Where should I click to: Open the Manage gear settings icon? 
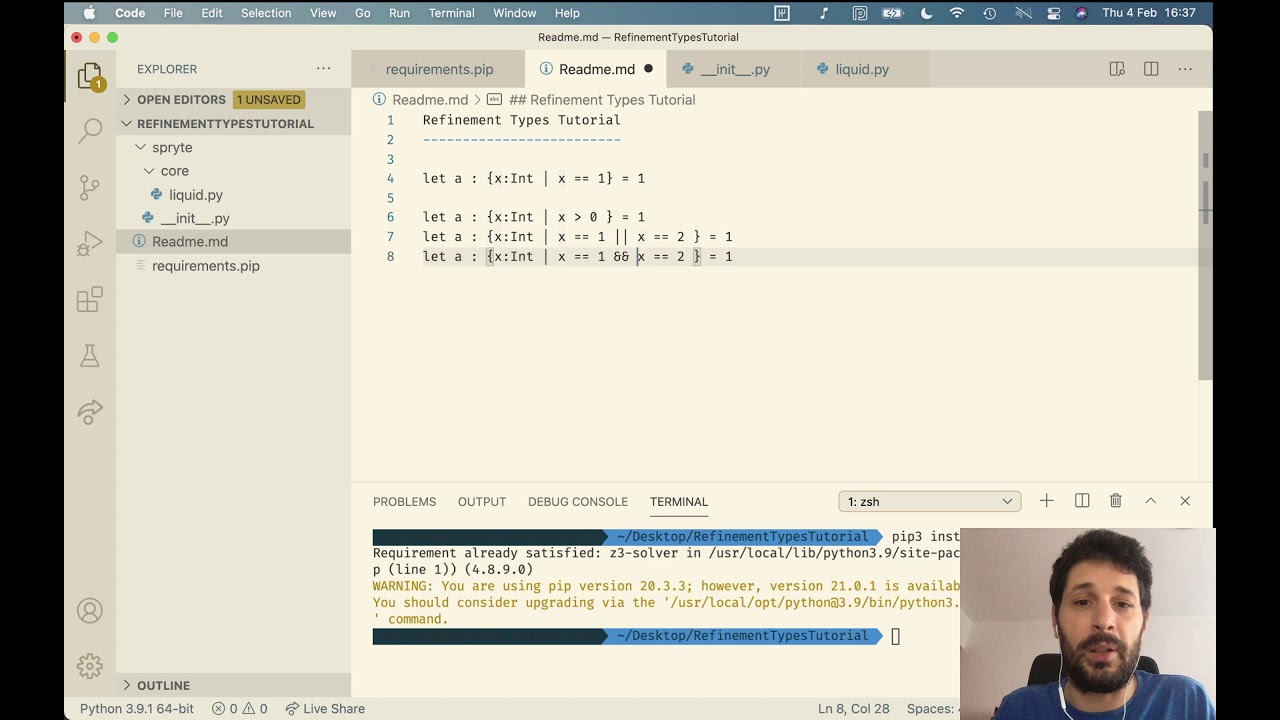pyautogui.click(x=90, y=666)
